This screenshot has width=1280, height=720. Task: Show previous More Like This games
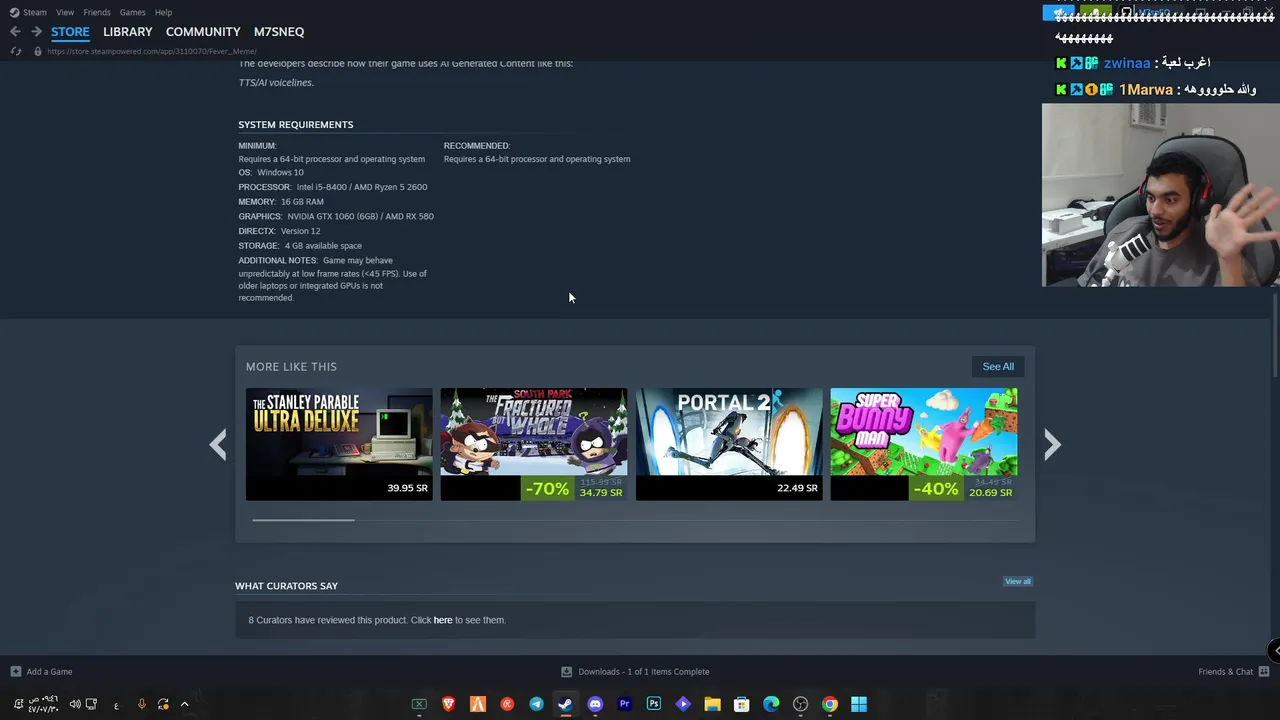(x=218, y=445)
